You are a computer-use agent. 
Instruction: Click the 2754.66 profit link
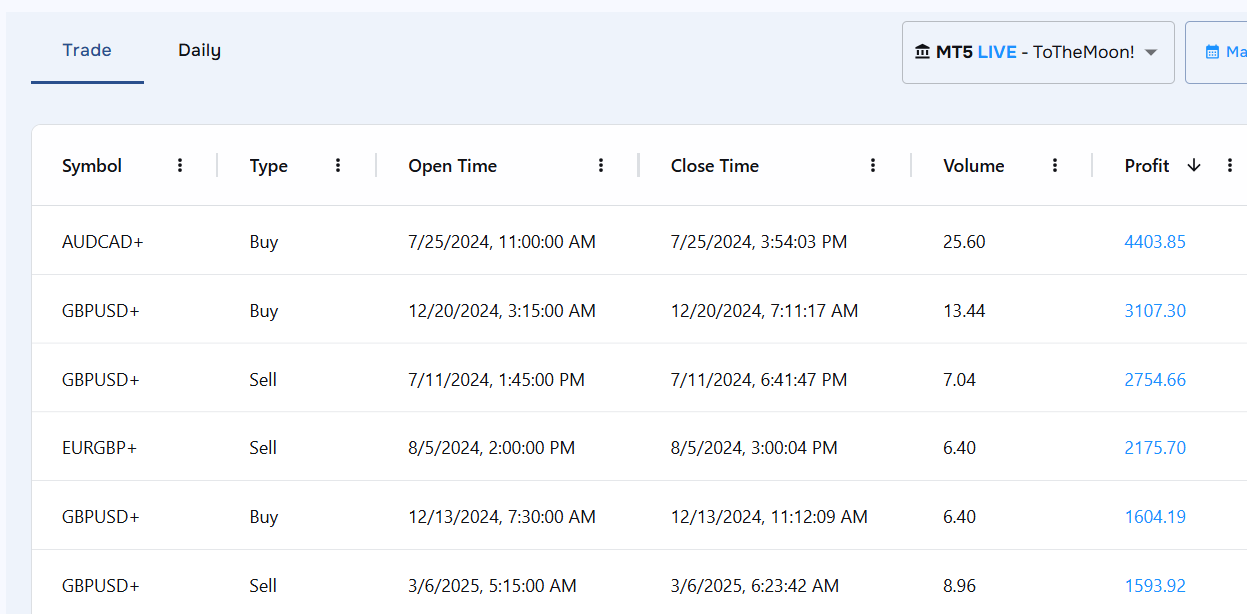coord(1154,380)
